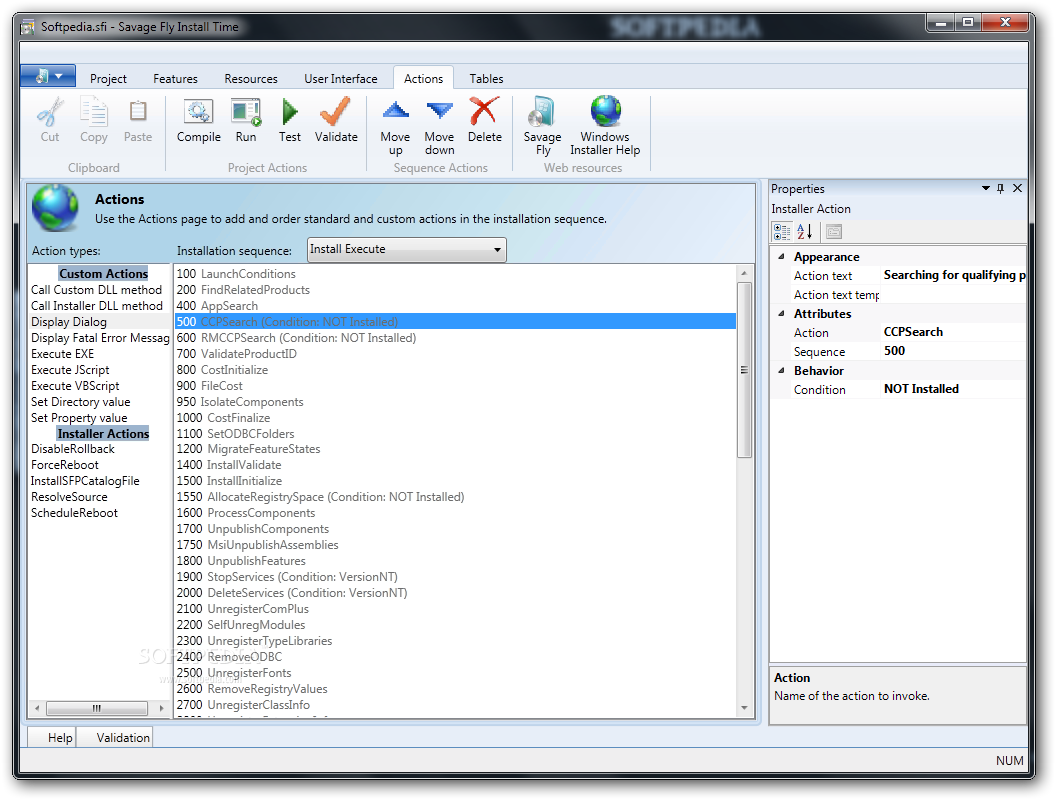Select Execute EXE action type
Screen dimensions: 1056x800
click(62, 354)
